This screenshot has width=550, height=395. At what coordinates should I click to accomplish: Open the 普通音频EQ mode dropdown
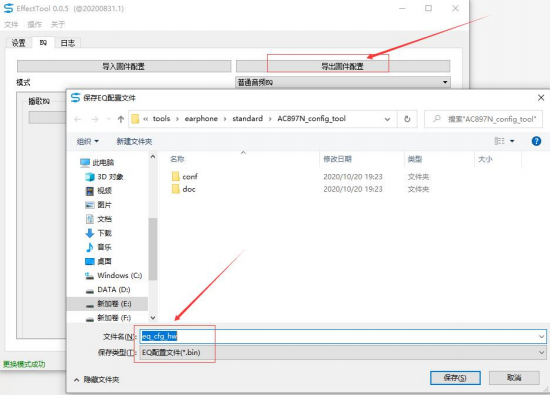[343, 82]
